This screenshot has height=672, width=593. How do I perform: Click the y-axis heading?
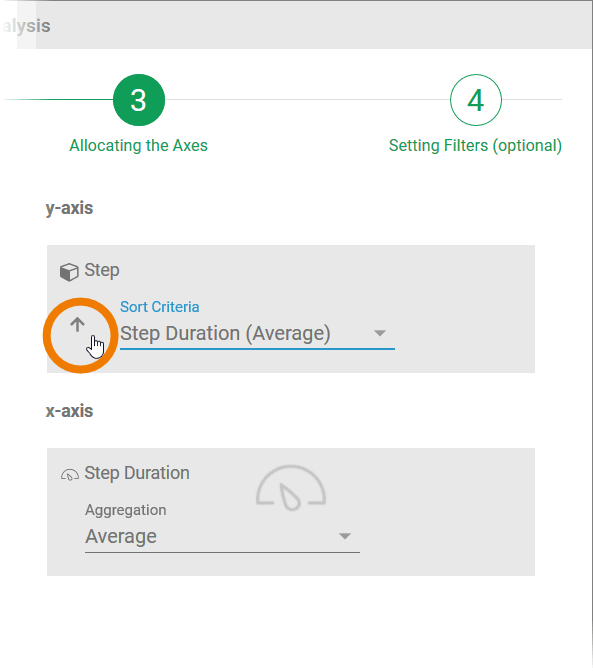69,208
